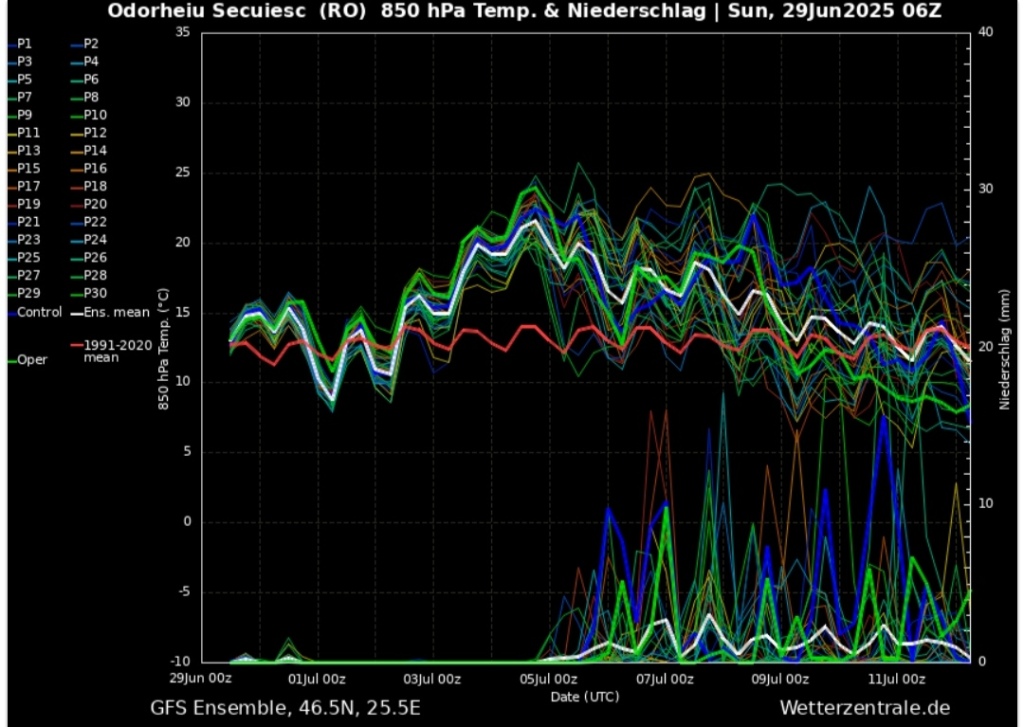Click the P11 legend entry
The width and height of the screenshot is (1024, 727).
(x=28, y=133)
